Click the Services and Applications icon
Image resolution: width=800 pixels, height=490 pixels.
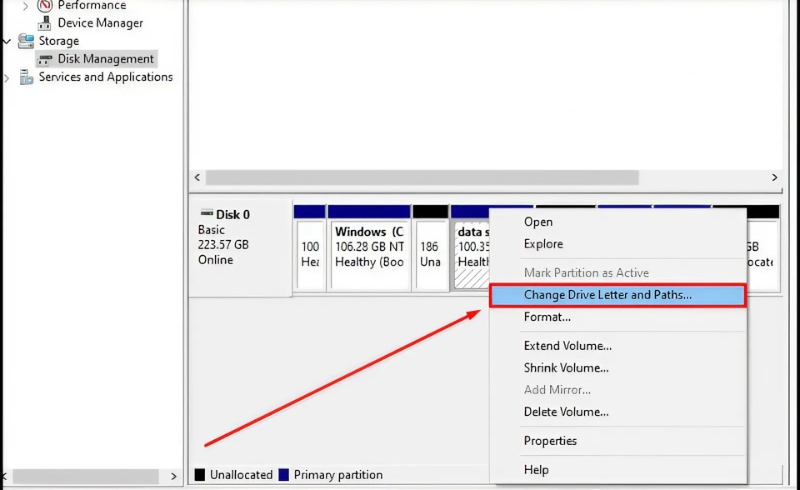[26, 77]
